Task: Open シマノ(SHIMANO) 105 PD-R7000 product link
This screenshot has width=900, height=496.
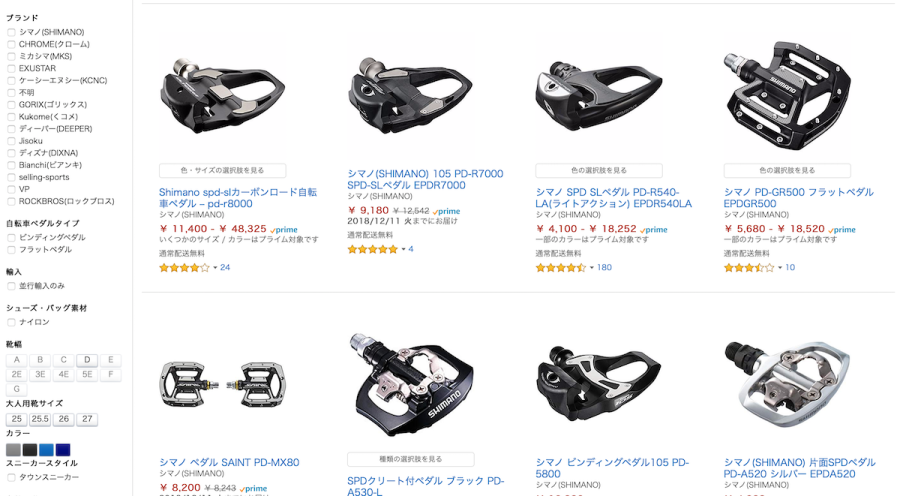Action: tap(425, 180)
